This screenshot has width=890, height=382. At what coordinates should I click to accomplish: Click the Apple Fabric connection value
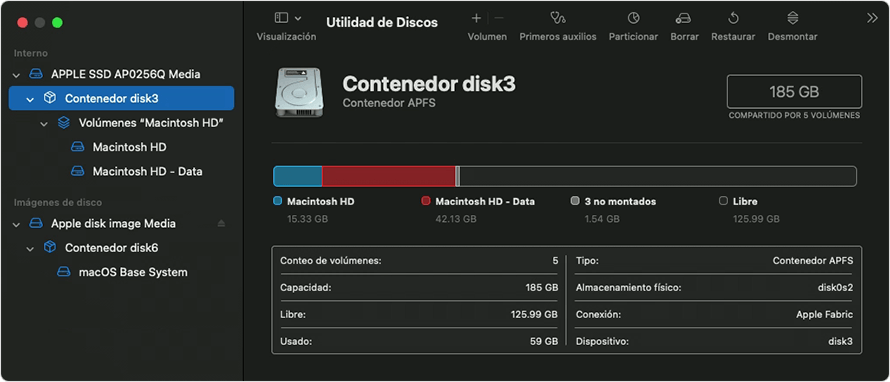coord(824,314)
